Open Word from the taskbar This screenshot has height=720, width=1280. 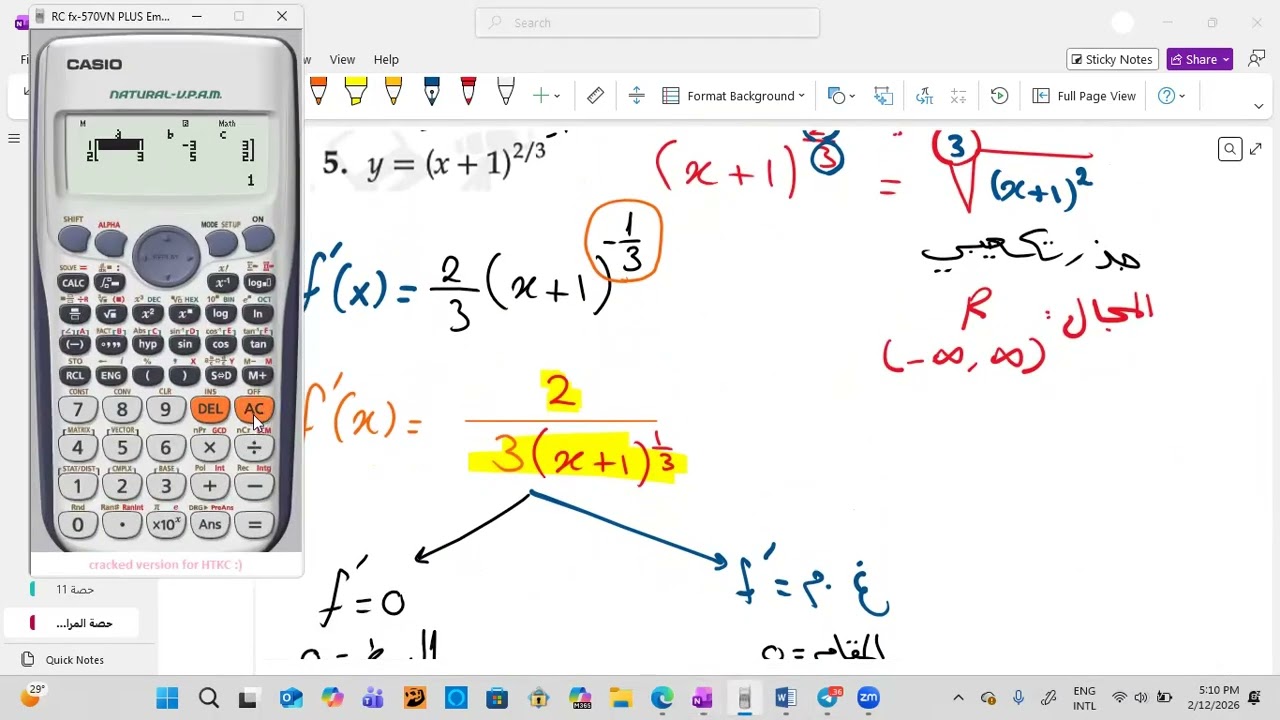point(785,698)
